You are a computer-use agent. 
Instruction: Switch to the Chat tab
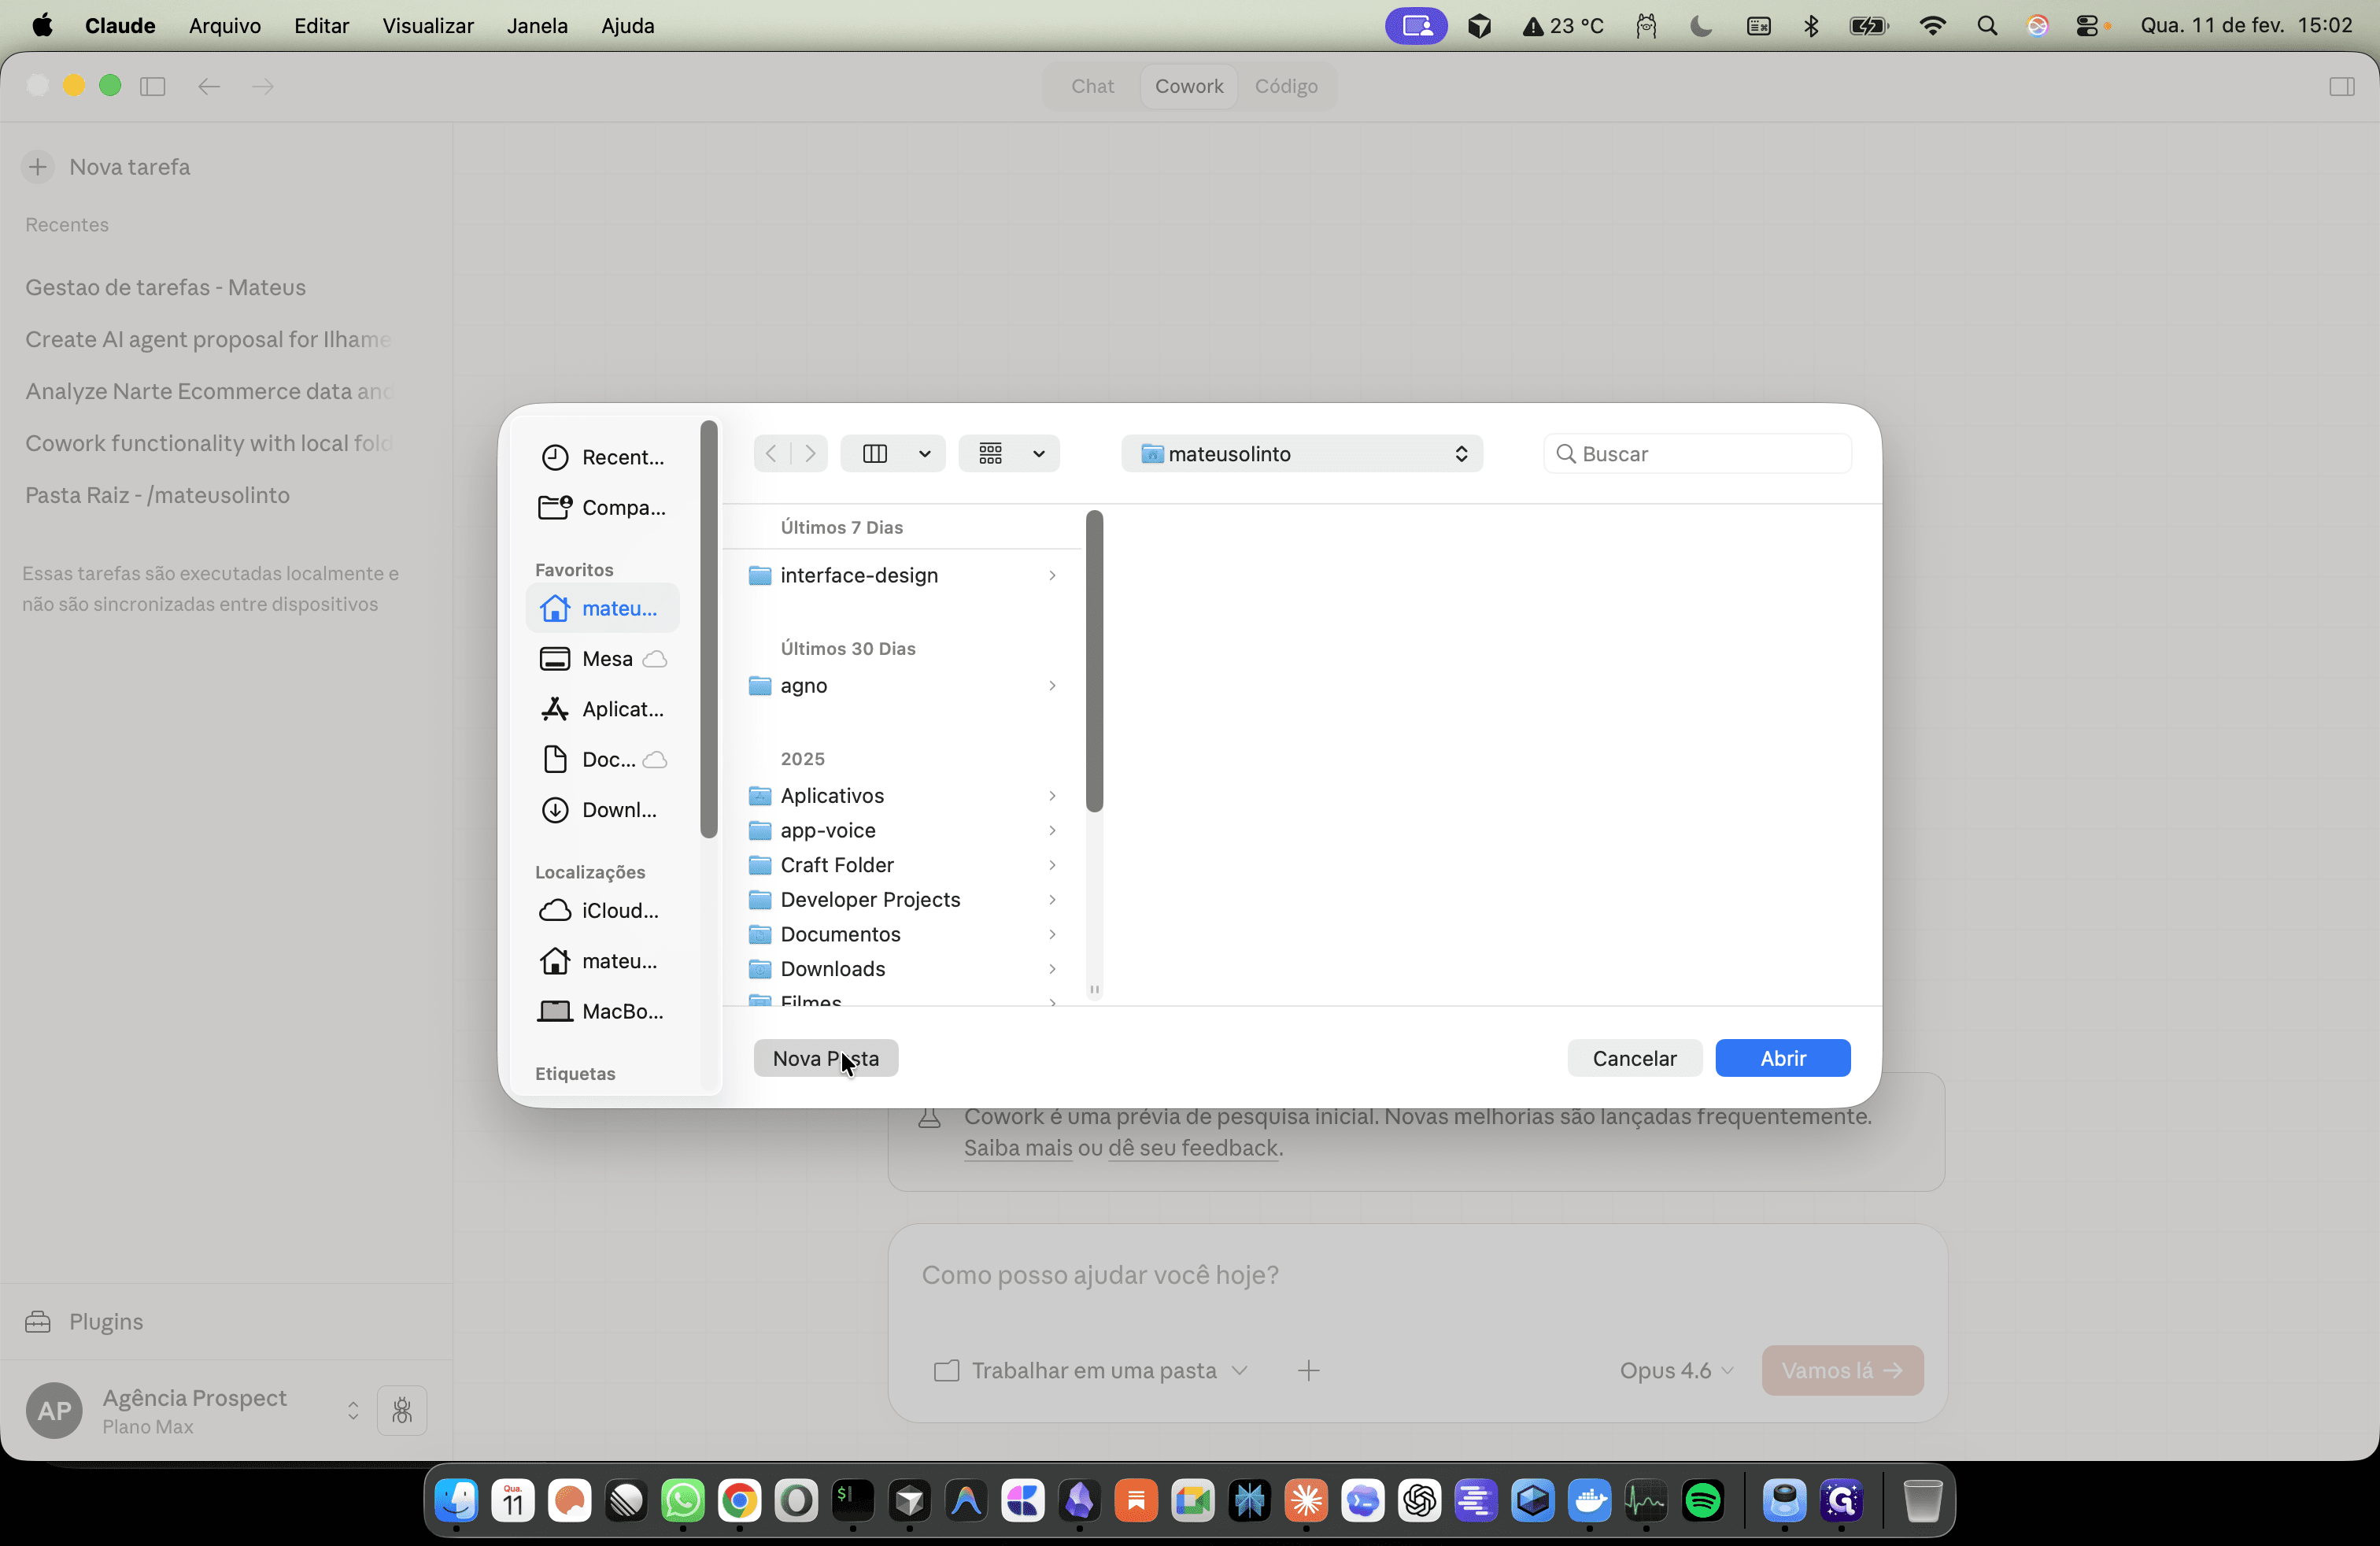coord(1092,86)
